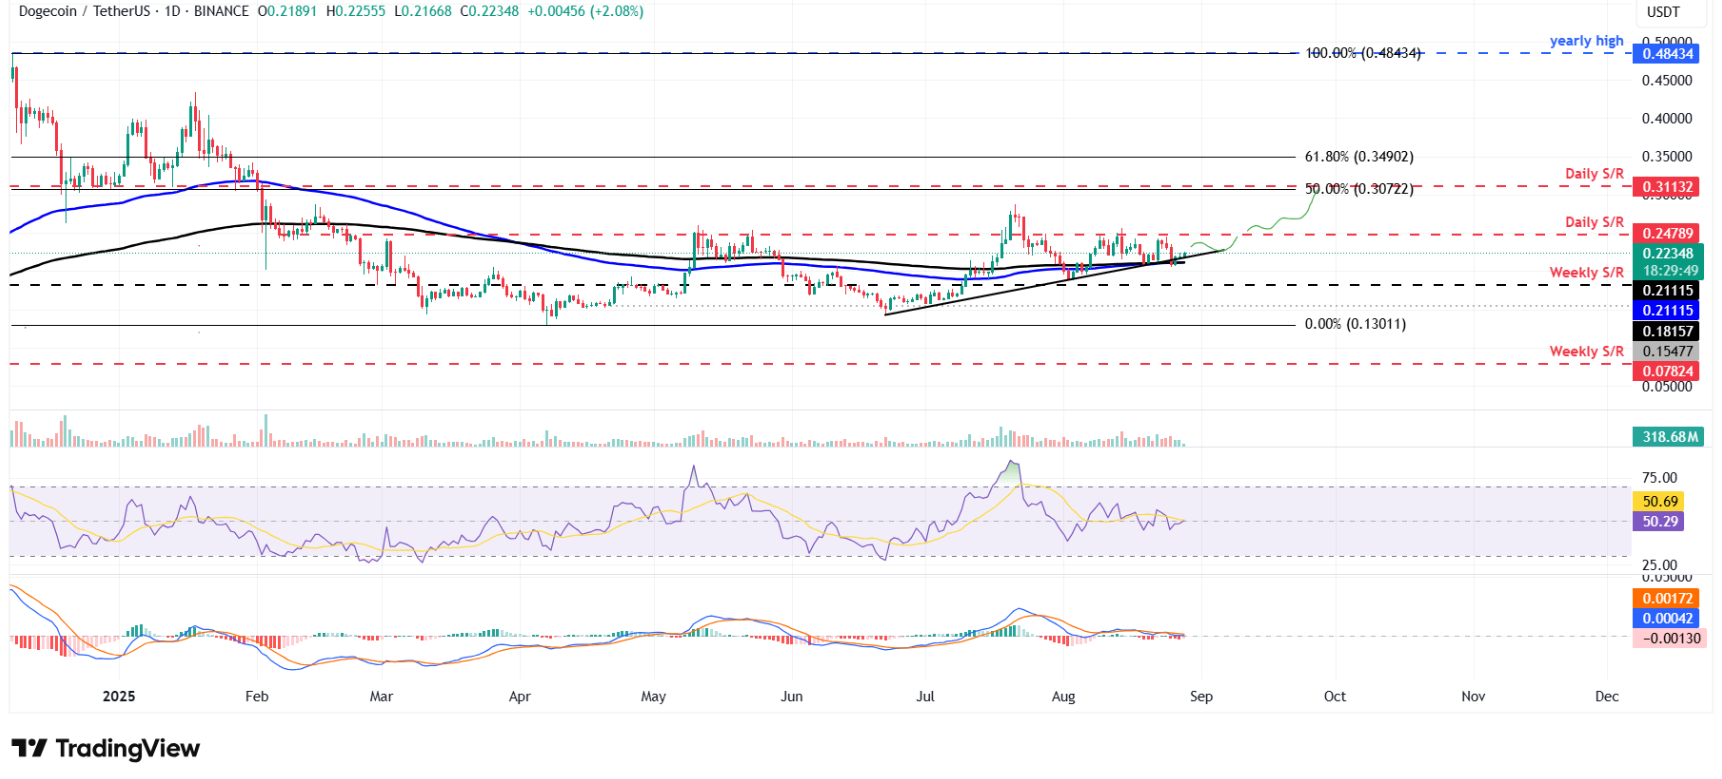
Task: Select the Weekly S/R text beside 0.22348
Action: pos(1586,273)
